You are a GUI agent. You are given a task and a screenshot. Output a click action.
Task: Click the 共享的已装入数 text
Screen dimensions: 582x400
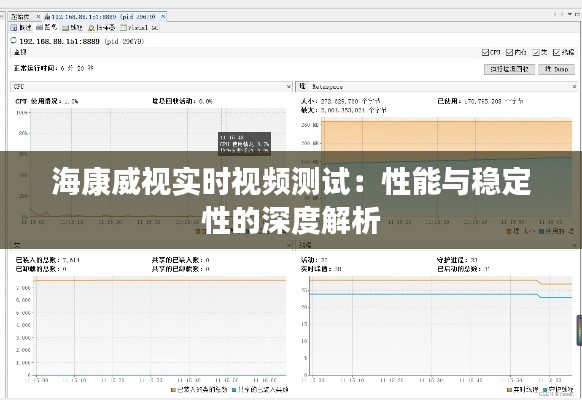click(x=180, y=260)
